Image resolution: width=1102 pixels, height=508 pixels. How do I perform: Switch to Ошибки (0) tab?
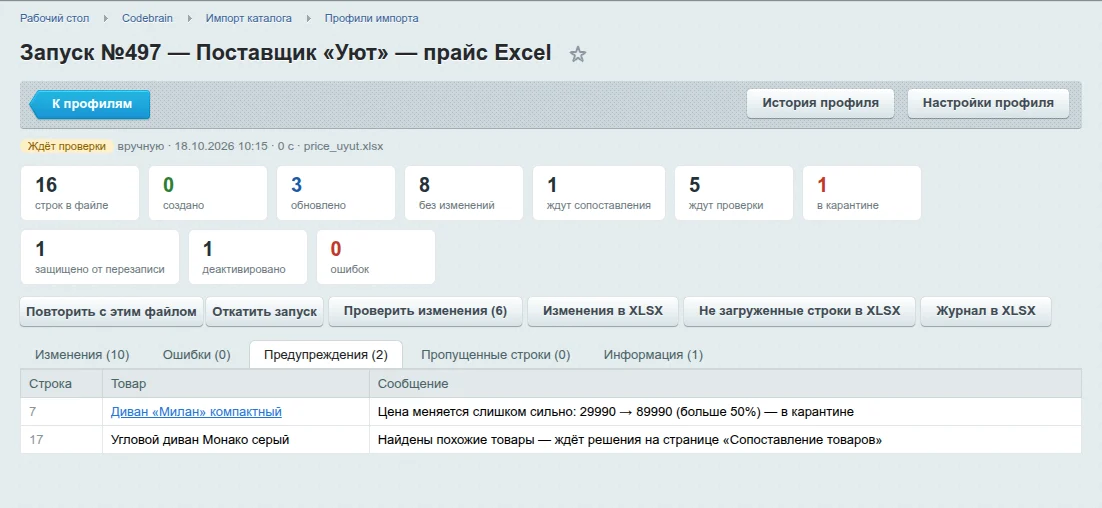pyautogui.click(x=197, y=355)
